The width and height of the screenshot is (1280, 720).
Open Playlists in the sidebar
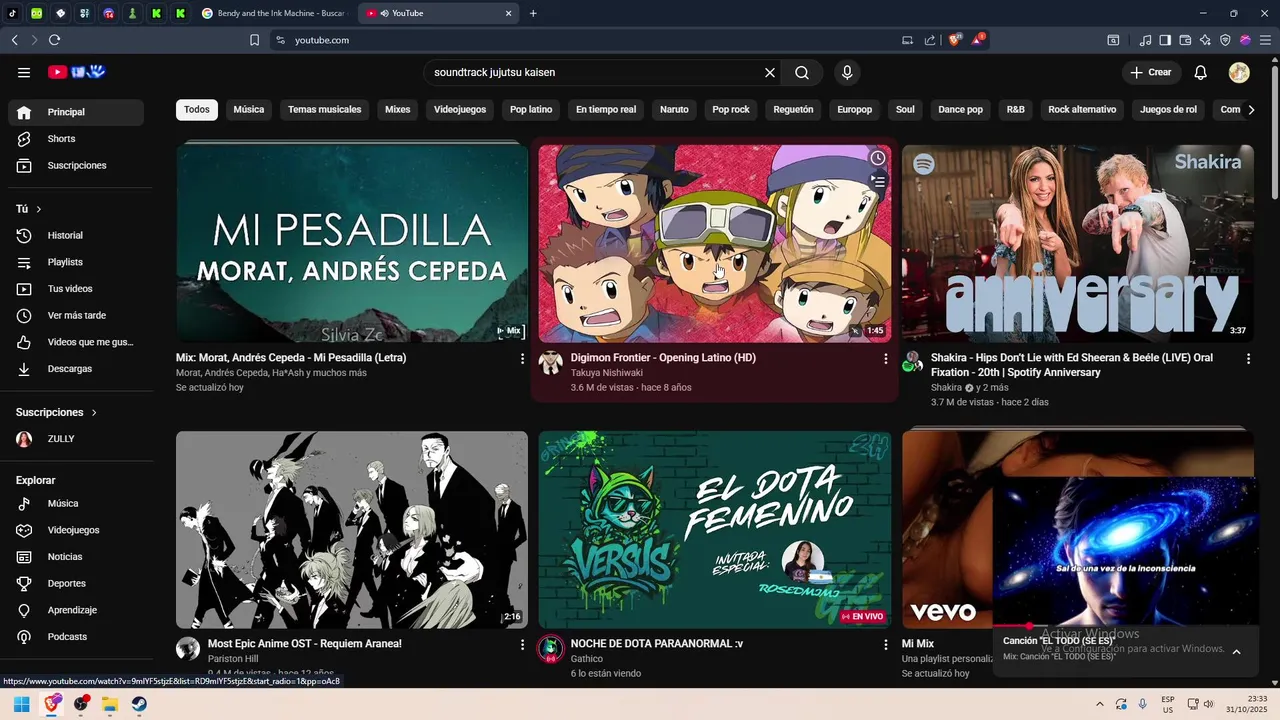coord(76,262)
